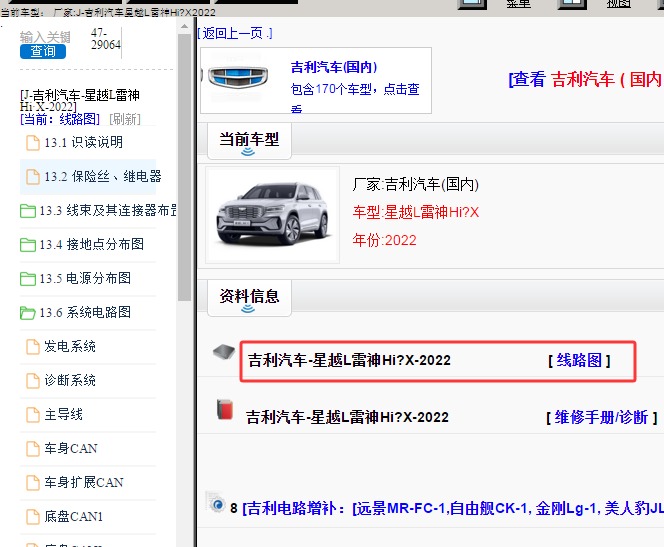Viewport: 664px width, 547px height.
Task: Click the page icon beside 发电系统
Action: point(33,347)
